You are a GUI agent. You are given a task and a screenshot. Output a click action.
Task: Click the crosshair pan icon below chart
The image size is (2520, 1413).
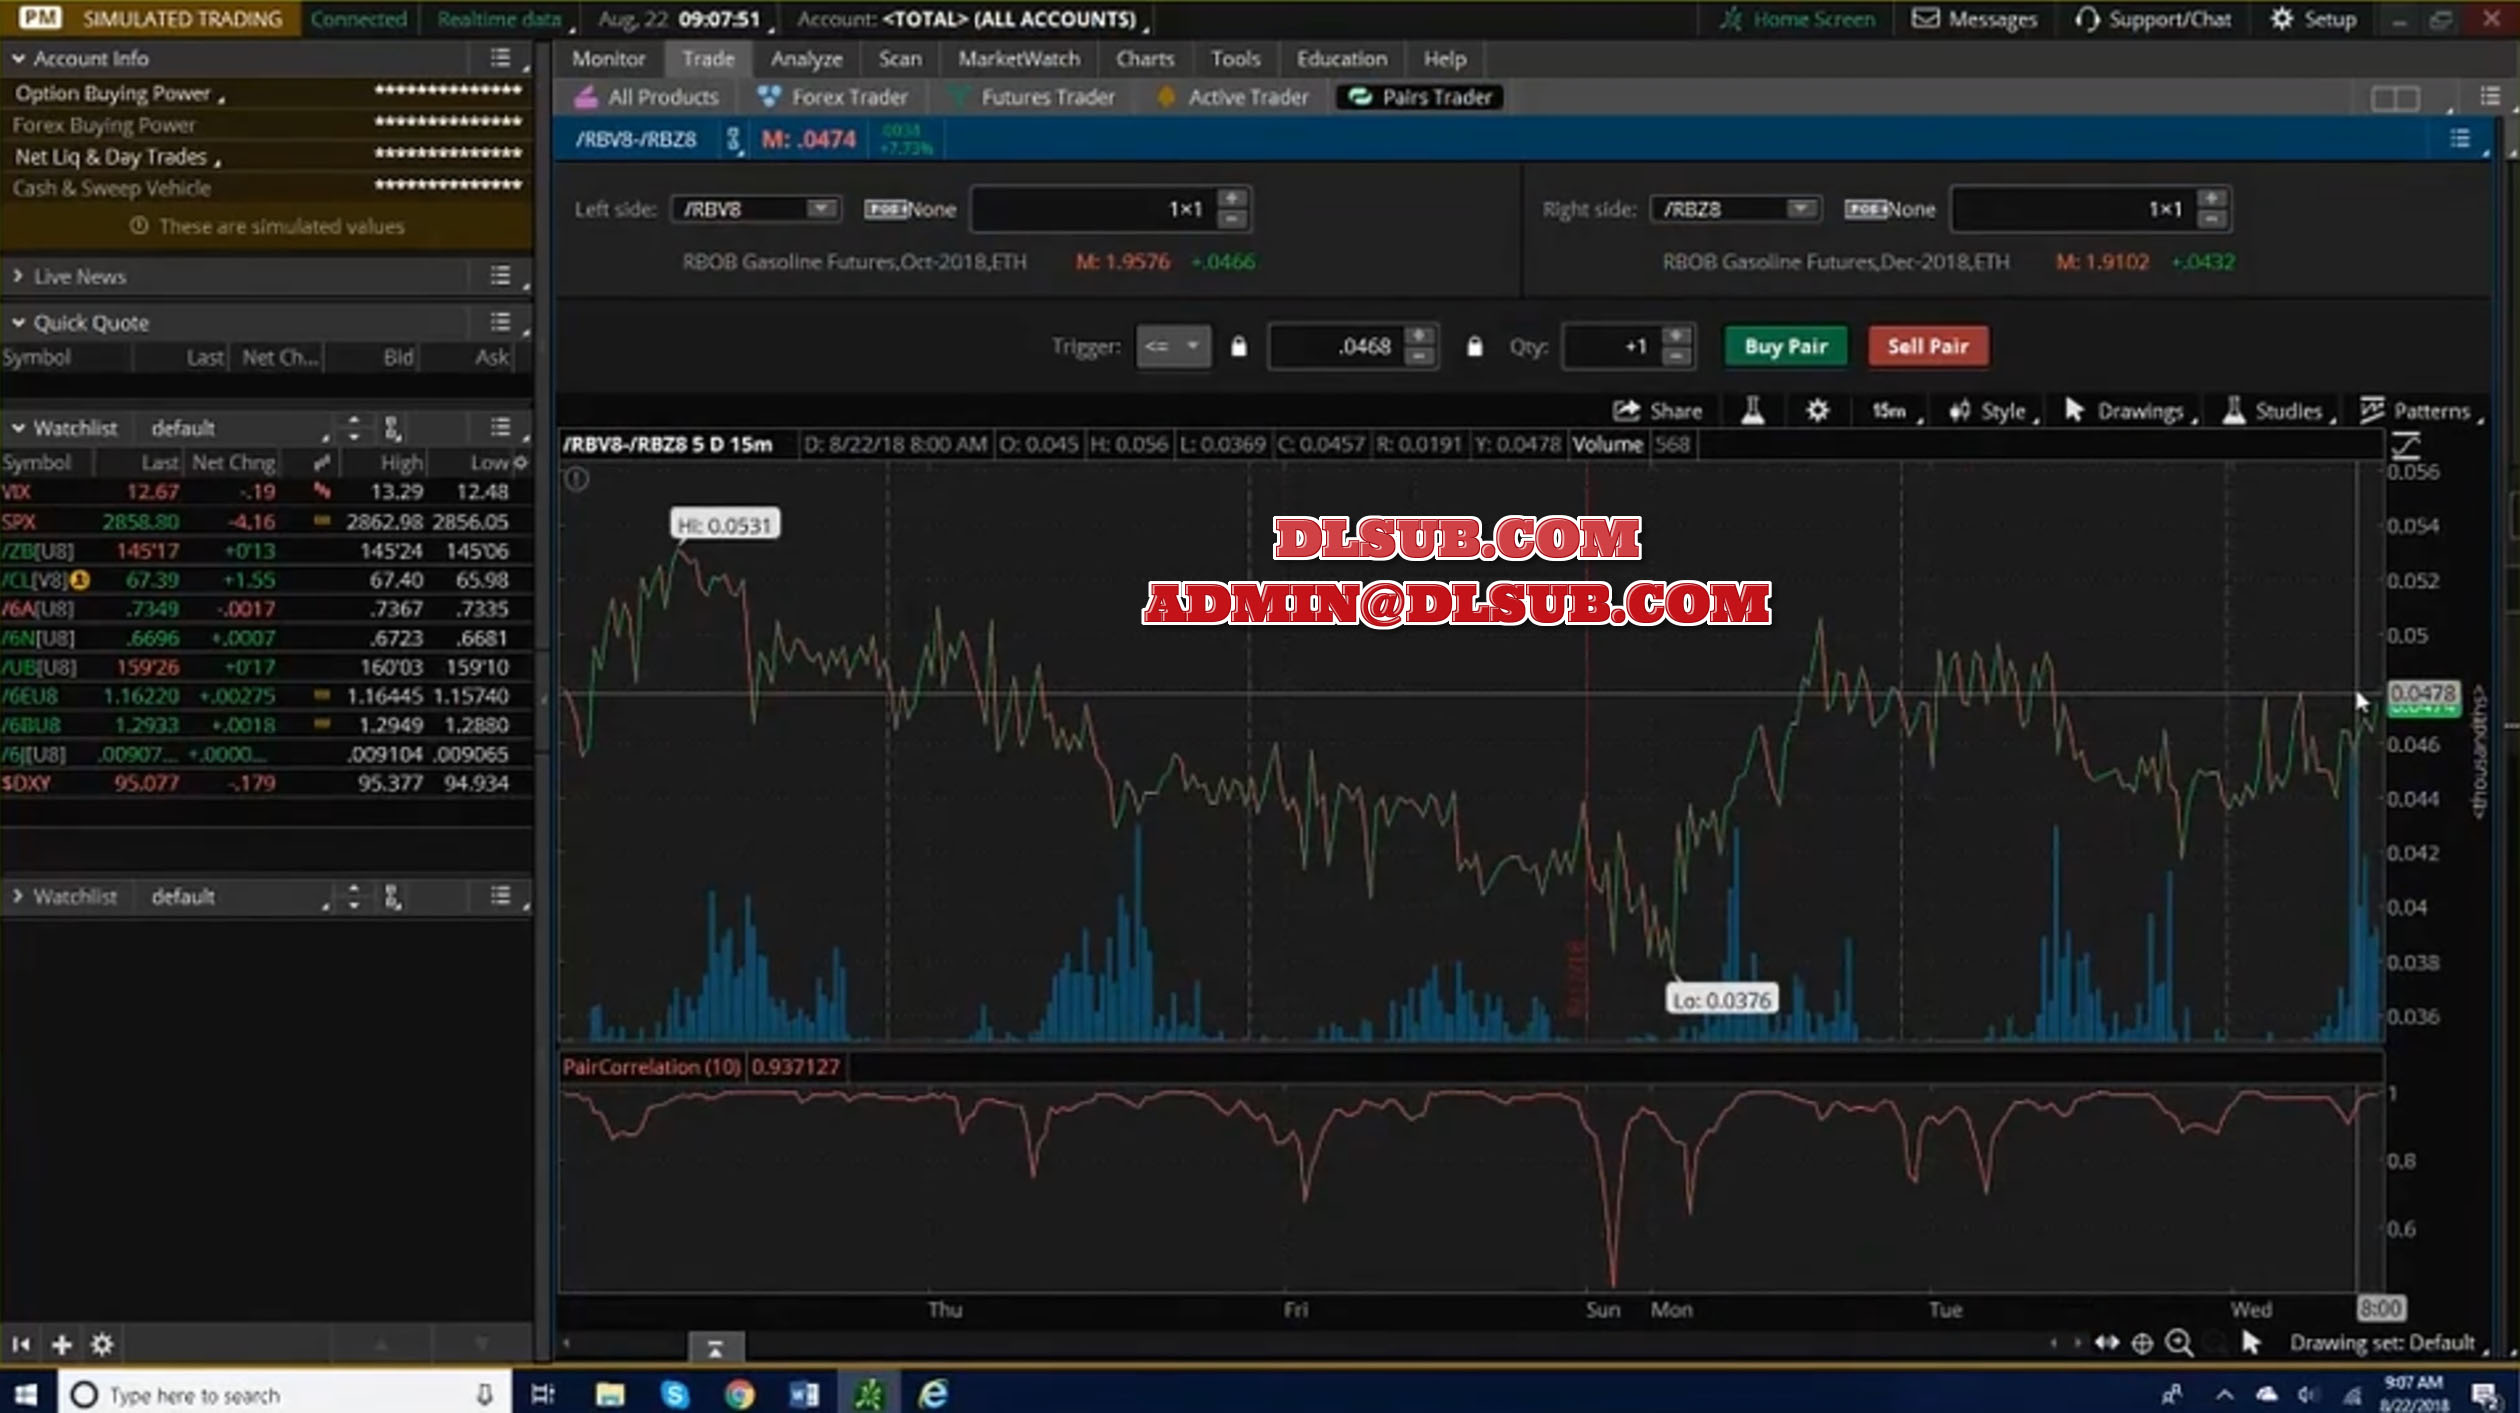tap(2142, 1343)
